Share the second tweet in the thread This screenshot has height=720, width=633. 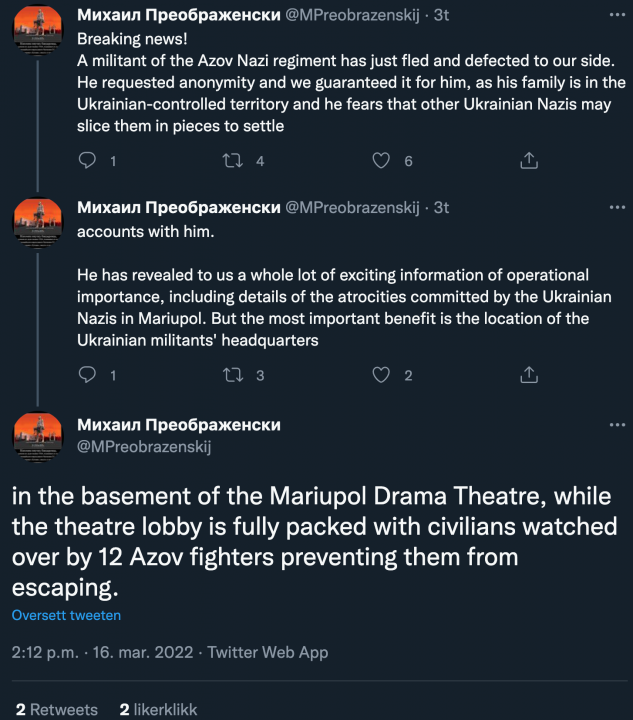tap(530, 375)
